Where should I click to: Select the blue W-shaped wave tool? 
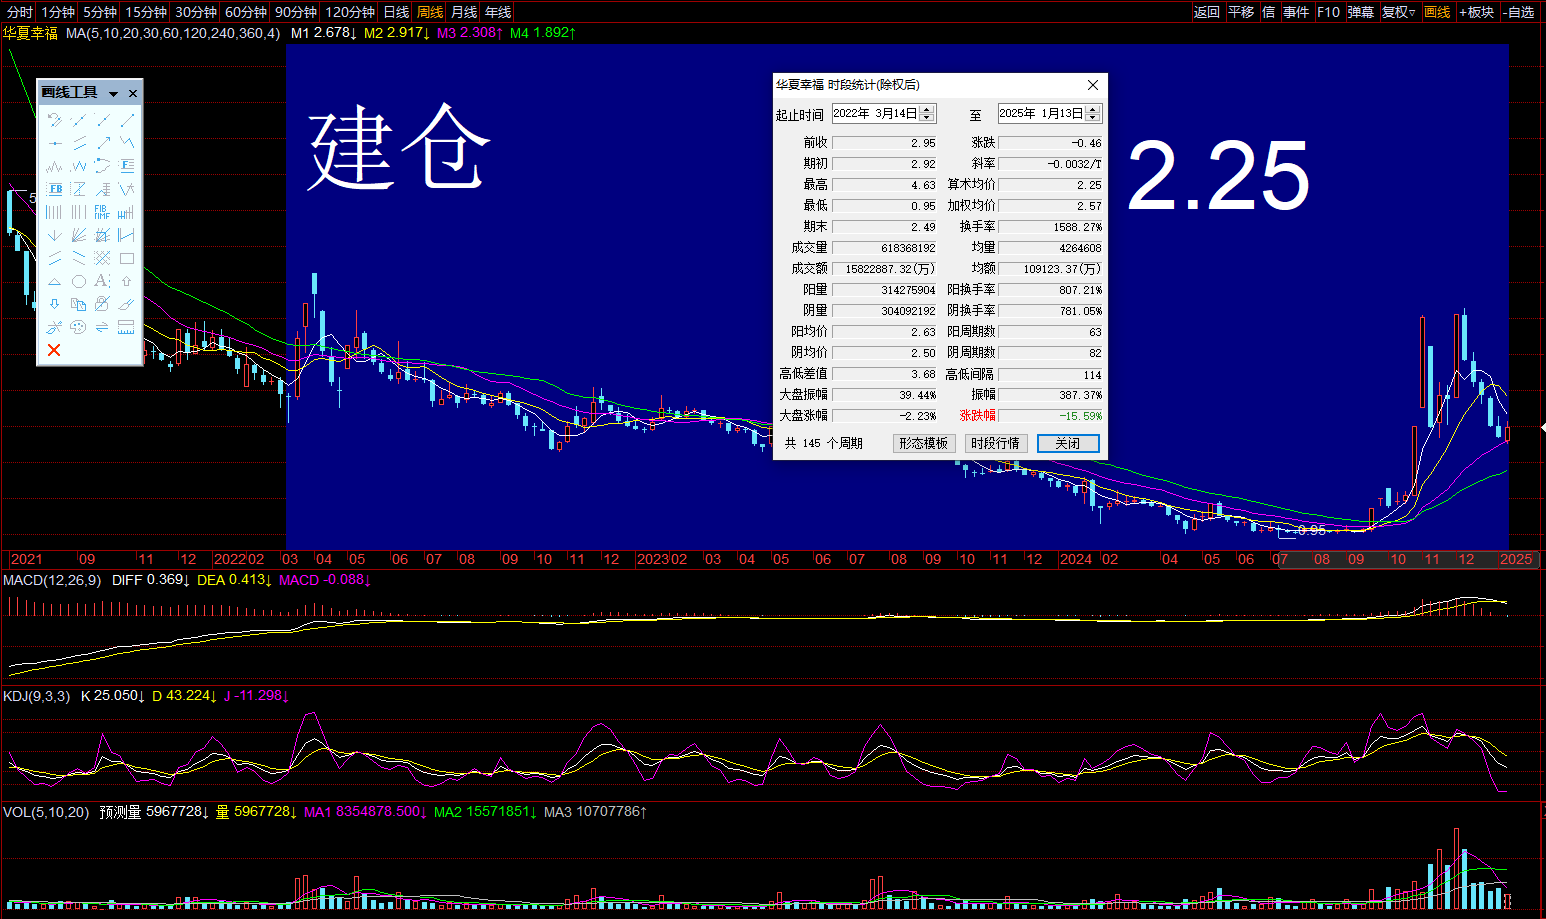[x=79, y=166]
